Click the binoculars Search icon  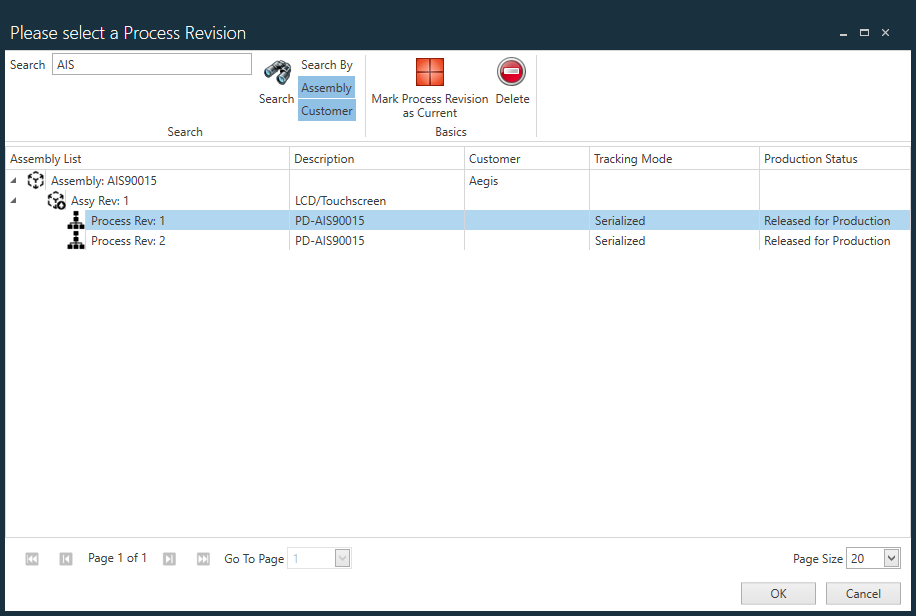click(276, 72)
